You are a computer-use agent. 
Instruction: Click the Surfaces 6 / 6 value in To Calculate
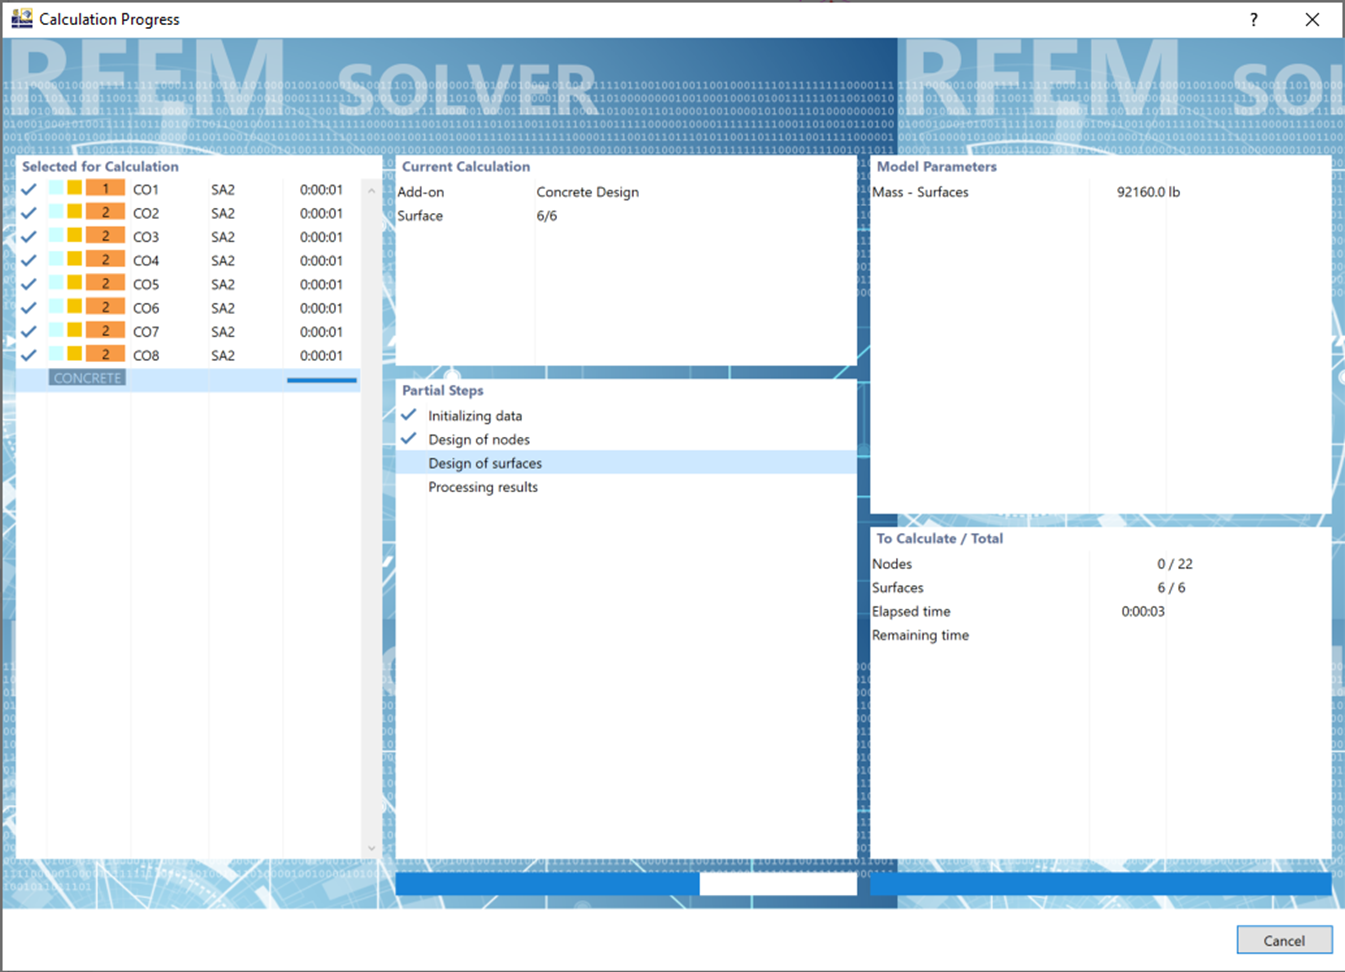pos(1171,588)
